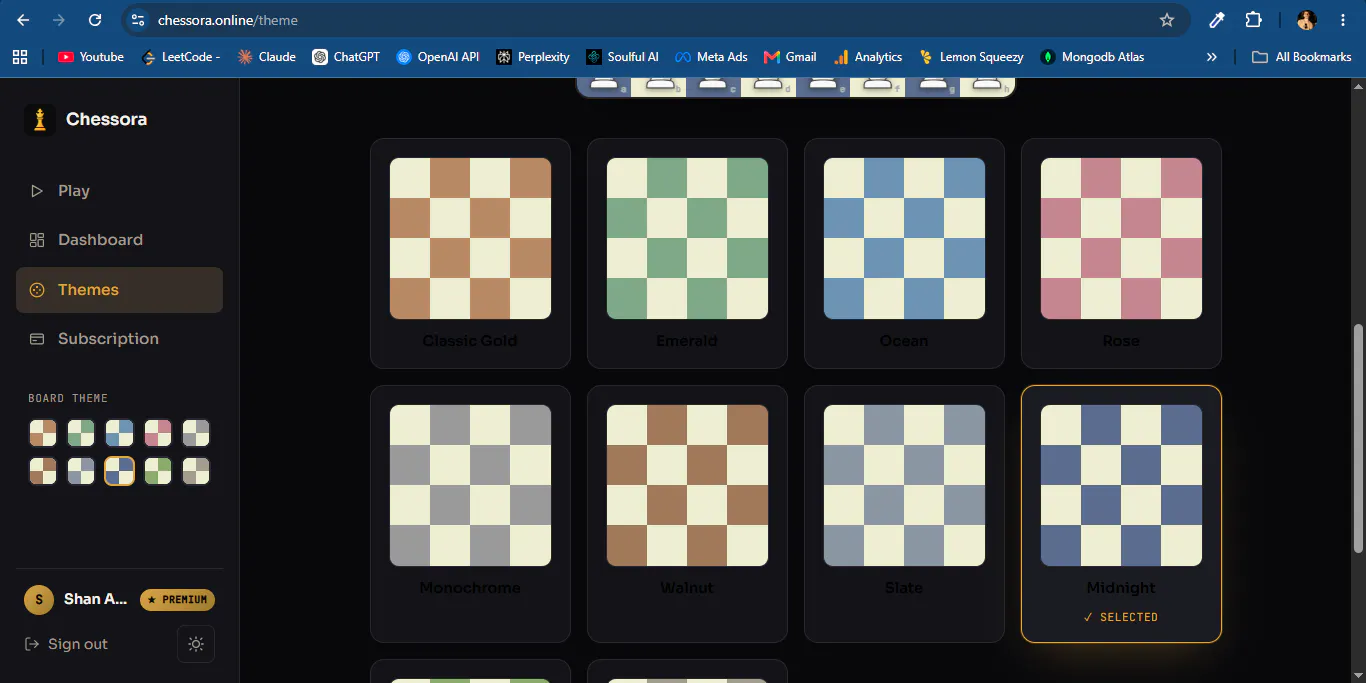The image size is (1366, 683).
Task: Open the ChatGPT bookmark
Action: tap(346, 57)
